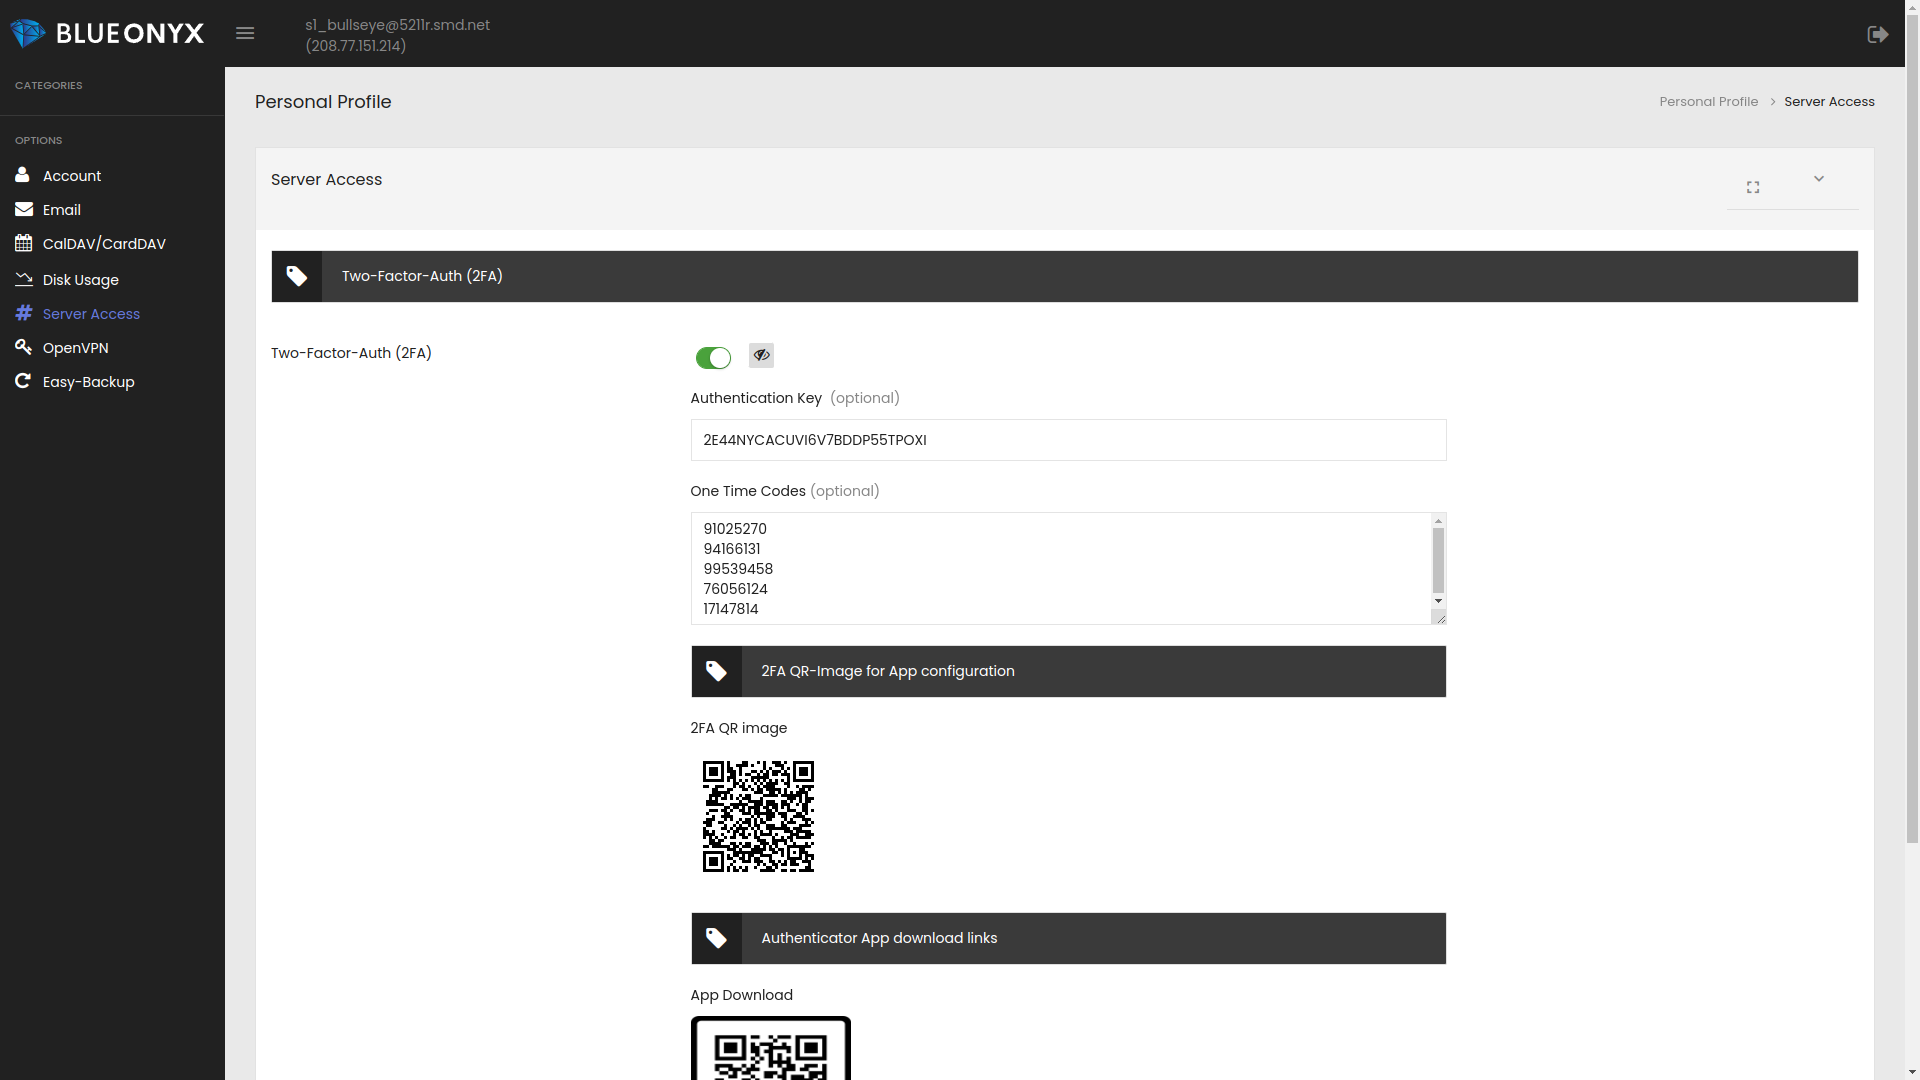
Task: Click one time code 99539458
Action: (738, 569)
